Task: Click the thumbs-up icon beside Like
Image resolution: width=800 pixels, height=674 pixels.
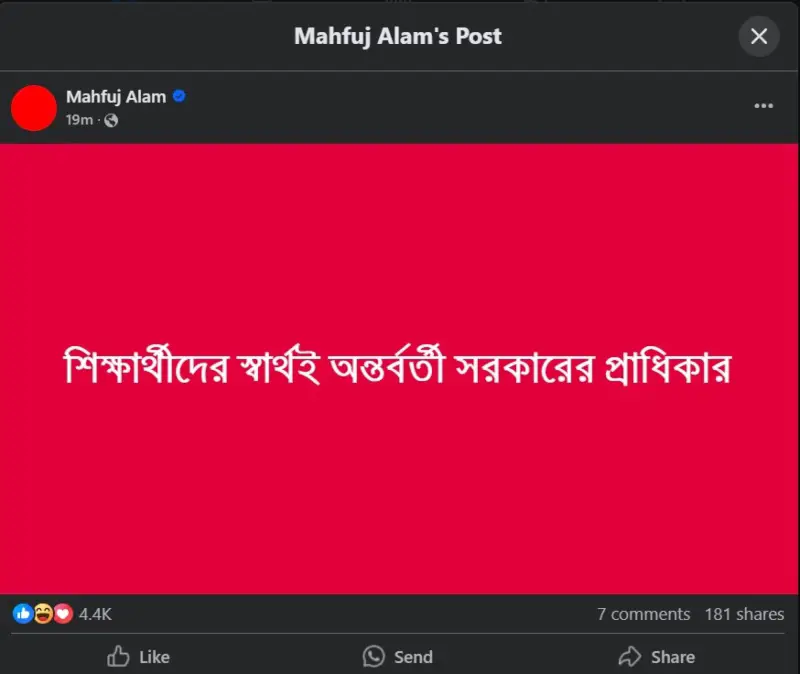Action: [118, 656]
